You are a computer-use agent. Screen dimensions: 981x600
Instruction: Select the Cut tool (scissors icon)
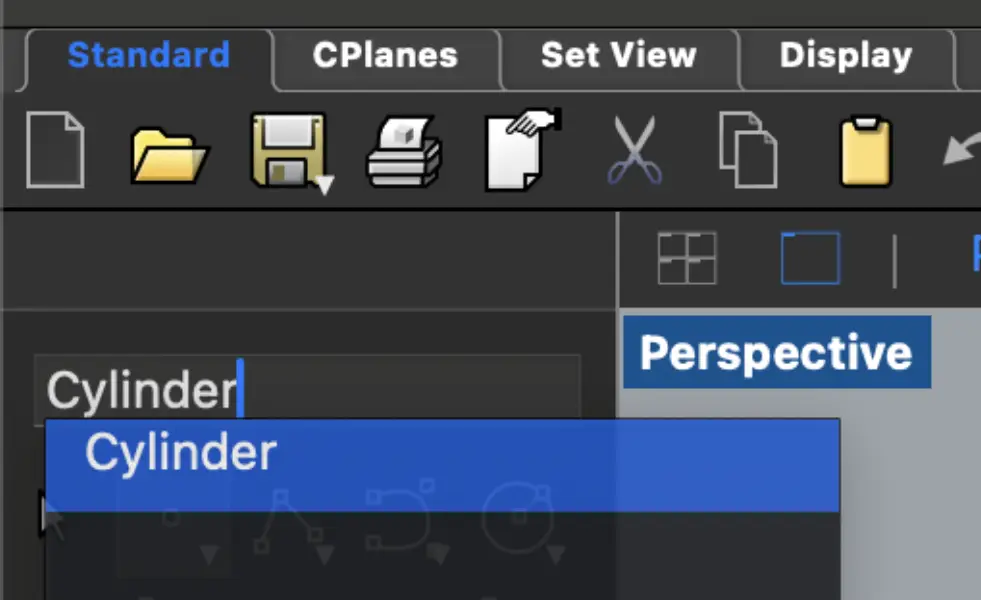[636, 150]
